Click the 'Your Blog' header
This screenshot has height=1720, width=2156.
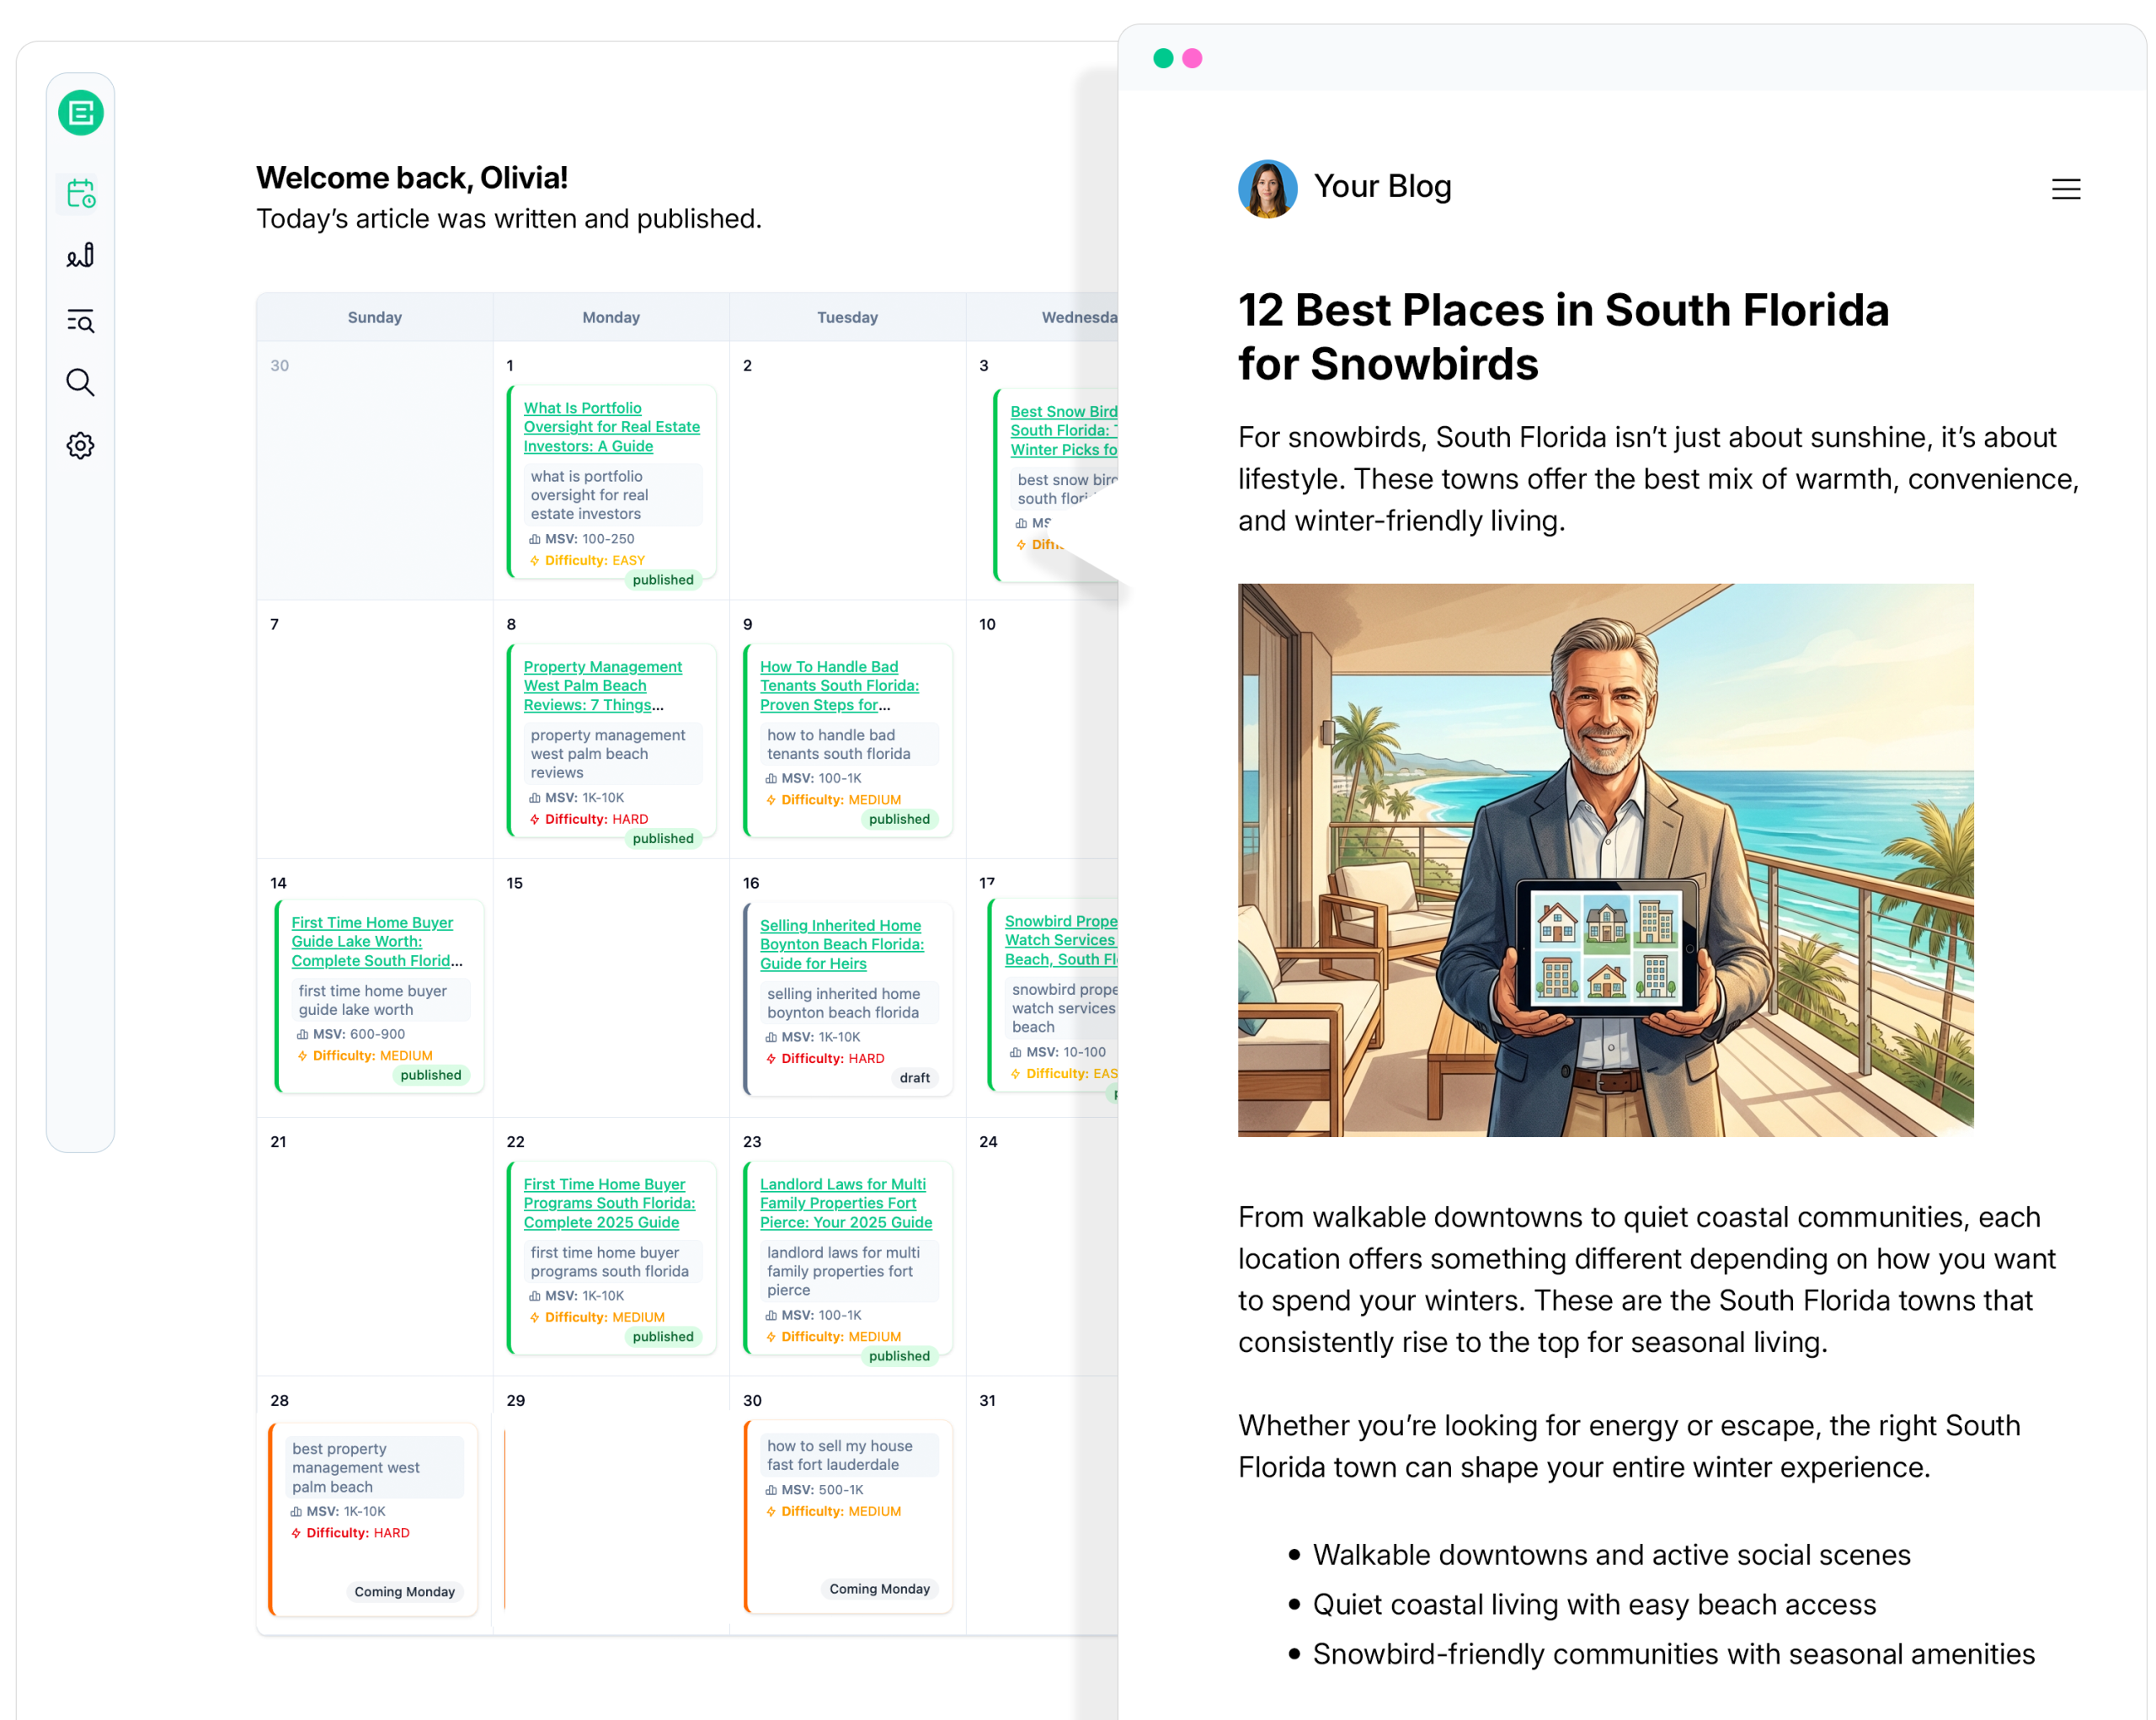[x=1384, y=186]
